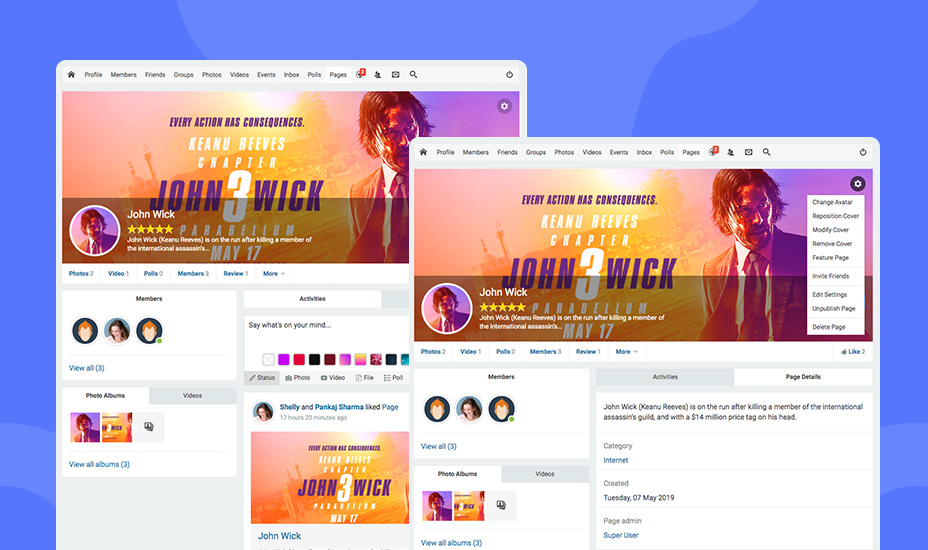
Task: Open the Videos tab beside Photo Albums, right window
Action: coord(544,474)
